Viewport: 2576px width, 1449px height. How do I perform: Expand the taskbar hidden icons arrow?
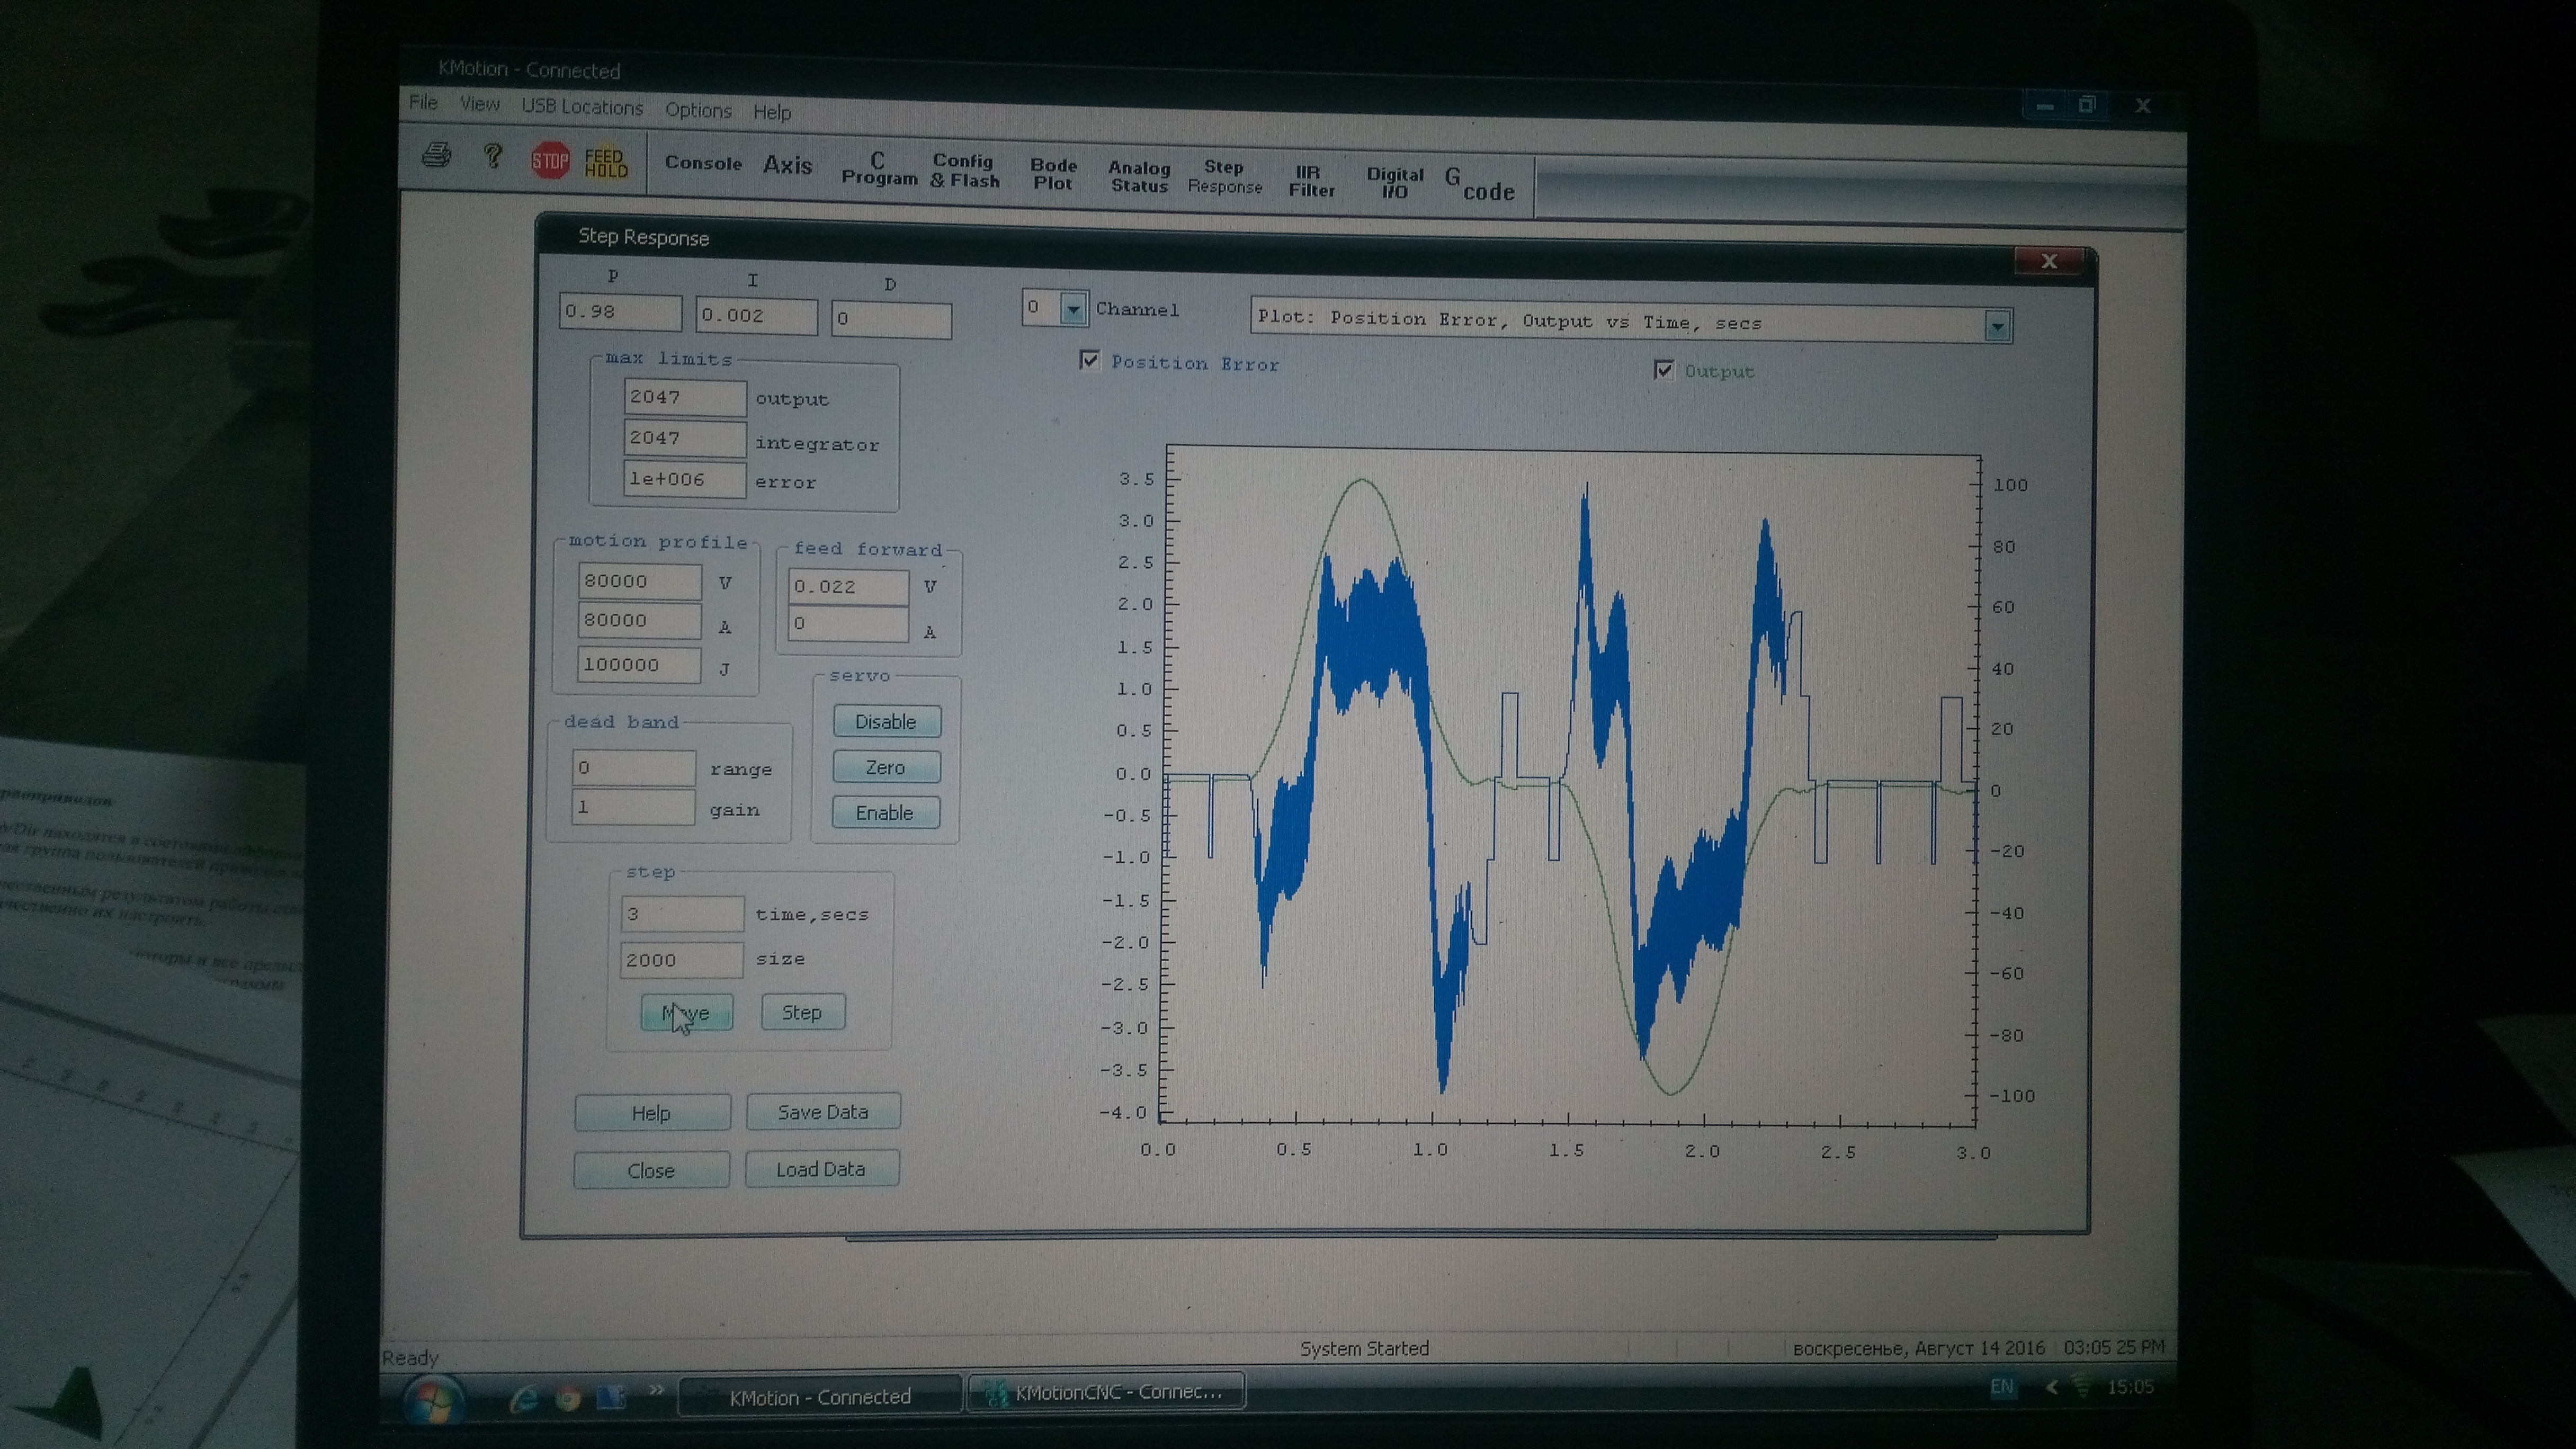coord(2052,1387)
